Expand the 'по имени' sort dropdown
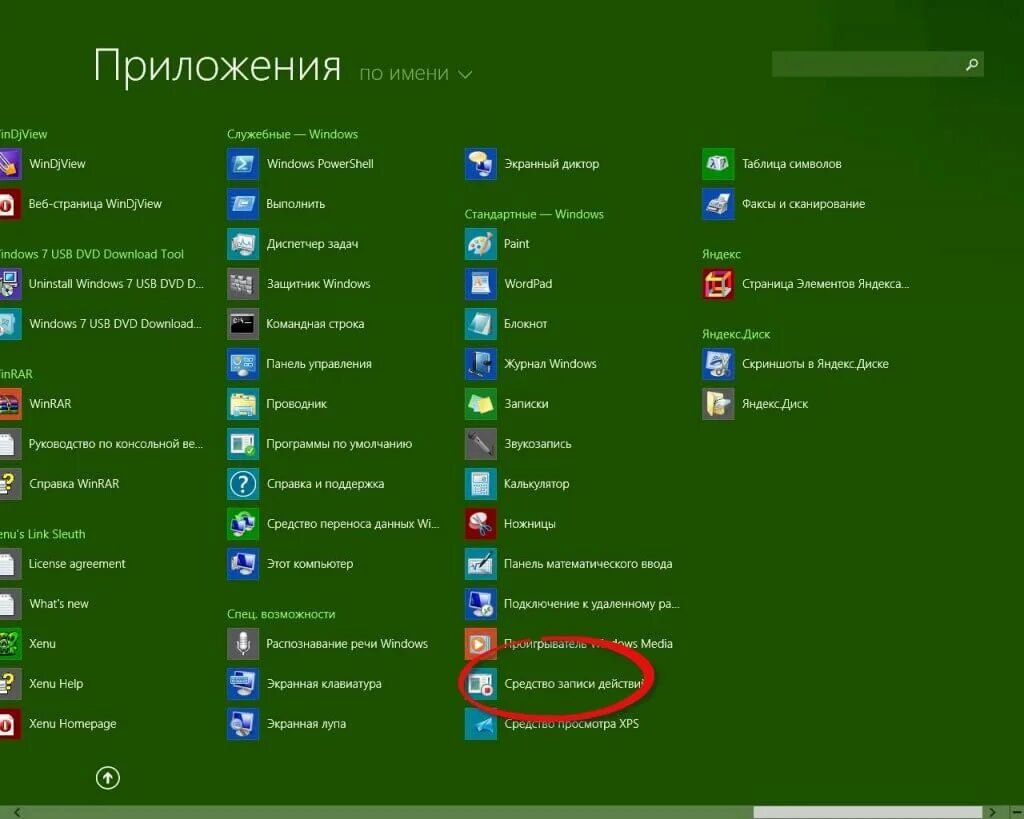The height and width of the screenshot is (819, 1024). [415, 74]
